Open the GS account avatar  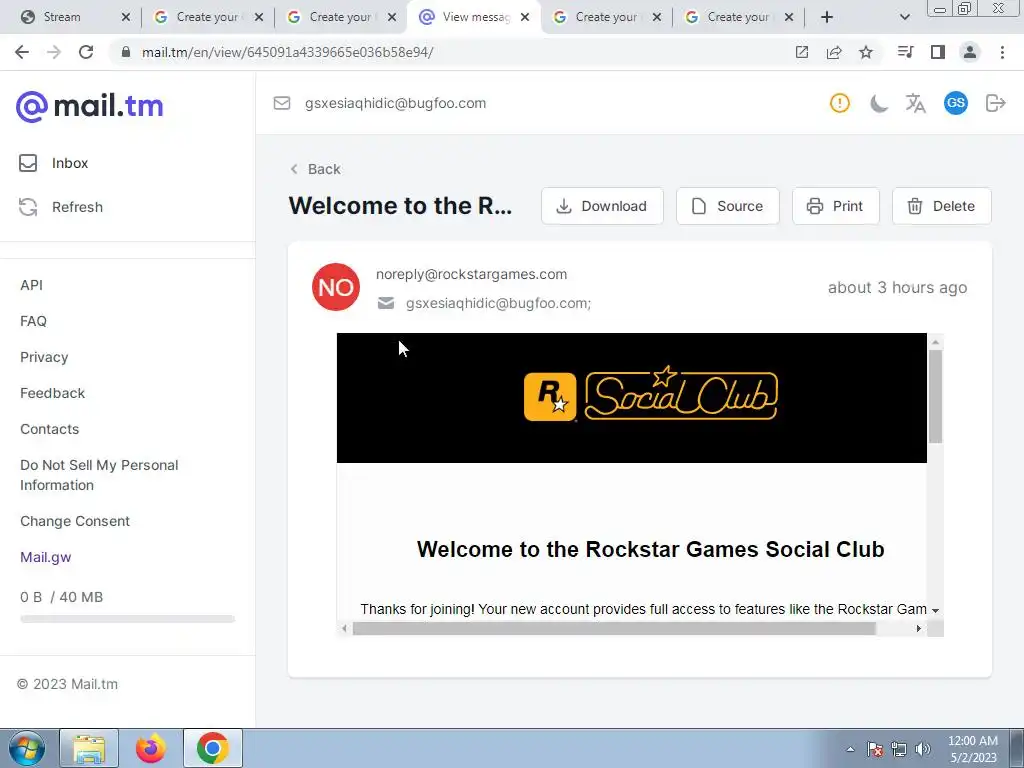pyautogui.click(x=955, y=103)
